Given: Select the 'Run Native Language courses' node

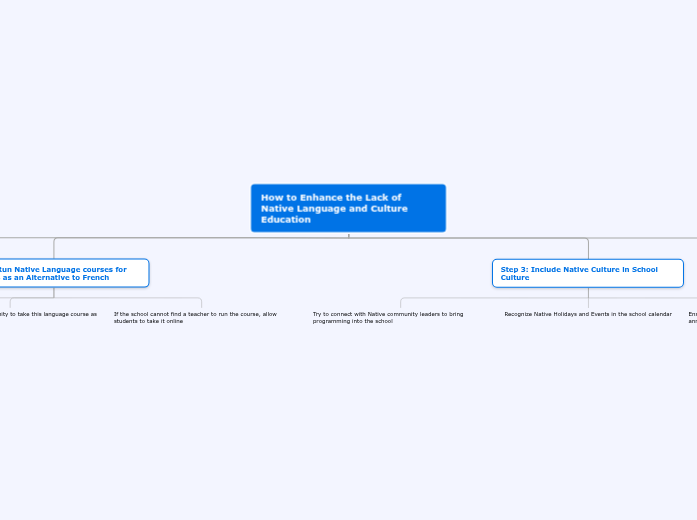Looking at the screenshot, I should [68, 273].
